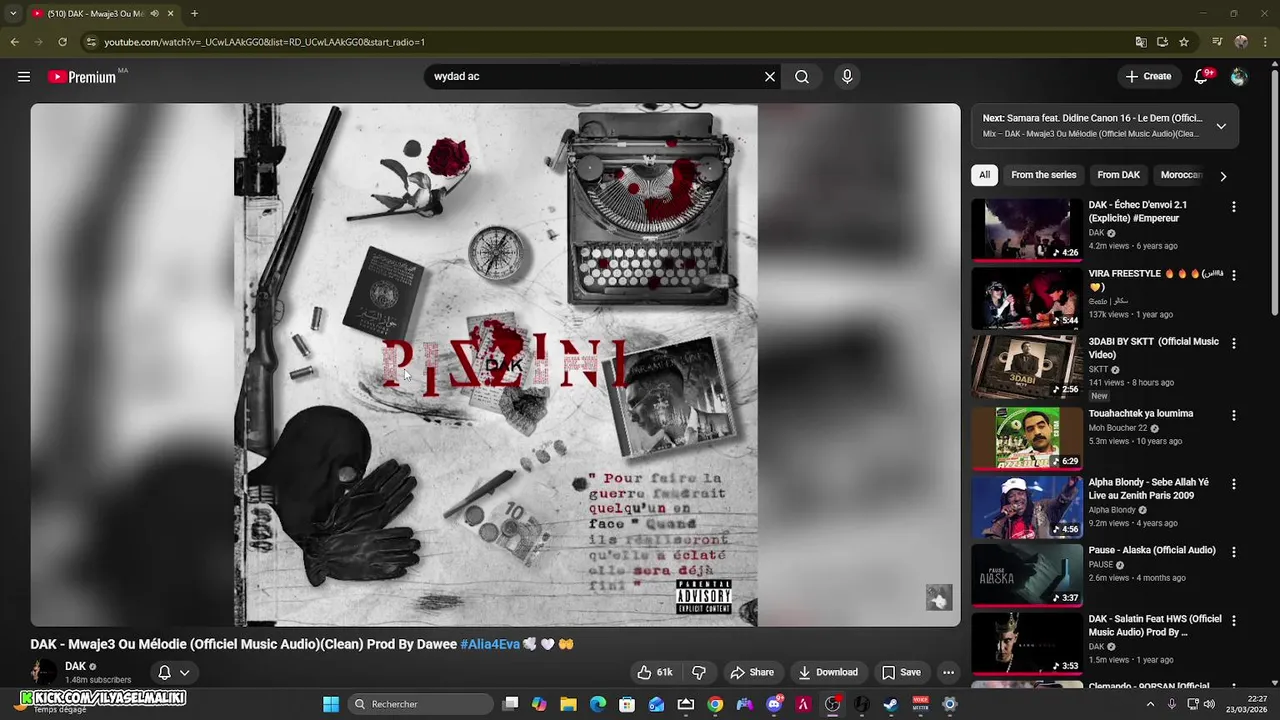Open options for '3DABI BY SKTT' video
Image resolution: width=1280 pixels, height=720 pixels.
coord(1234,343)
